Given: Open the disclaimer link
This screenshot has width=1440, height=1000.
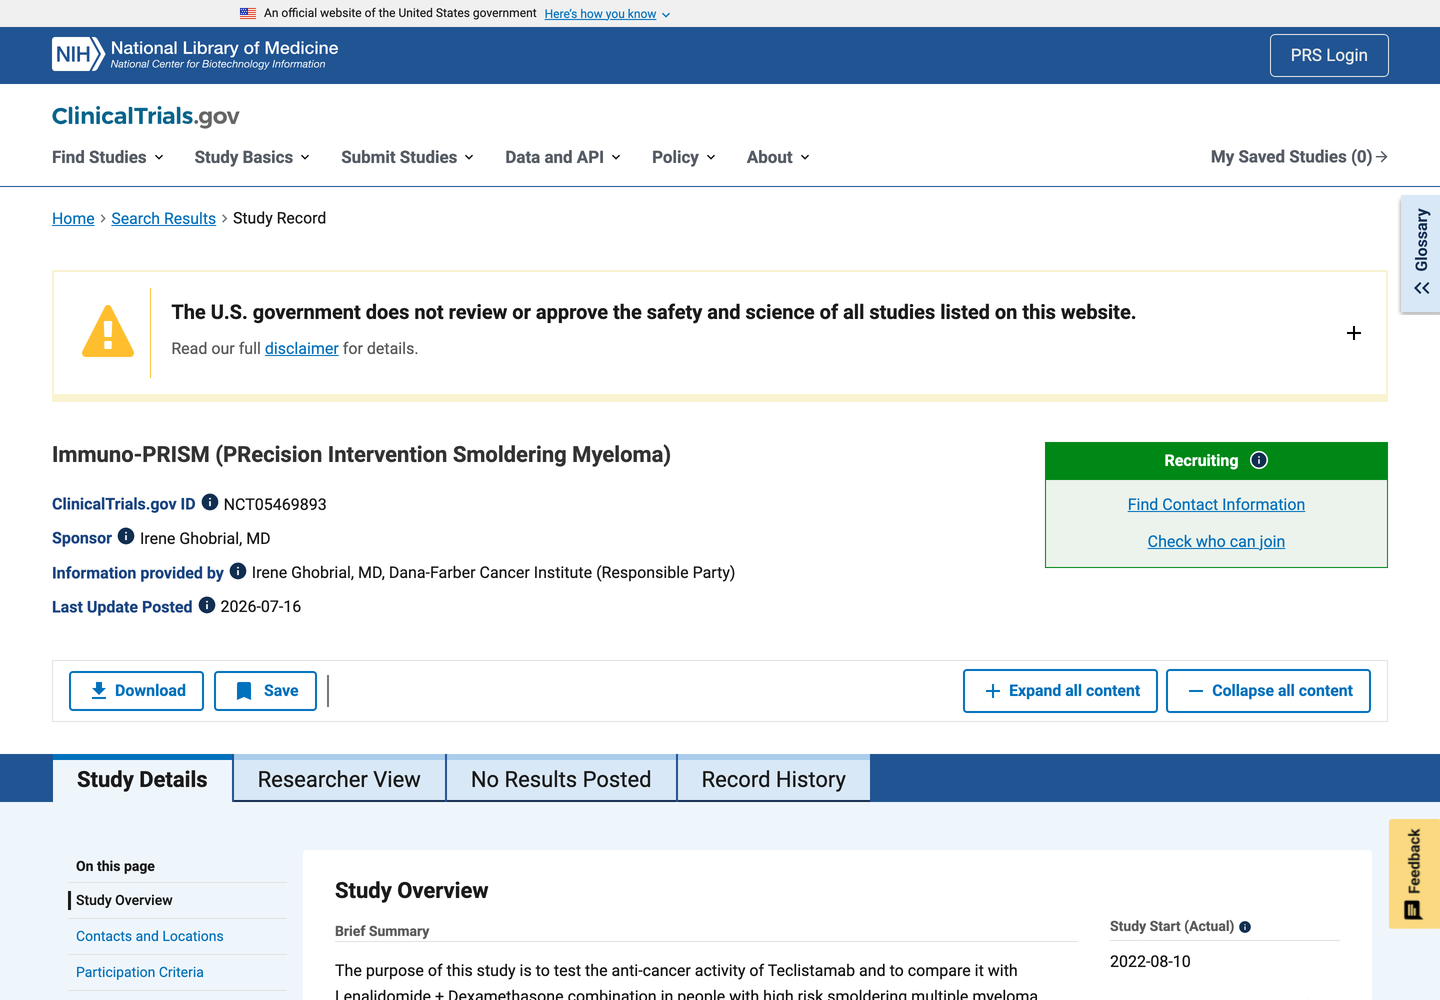Looking at the screenshot, I should [x=302, y=348].
